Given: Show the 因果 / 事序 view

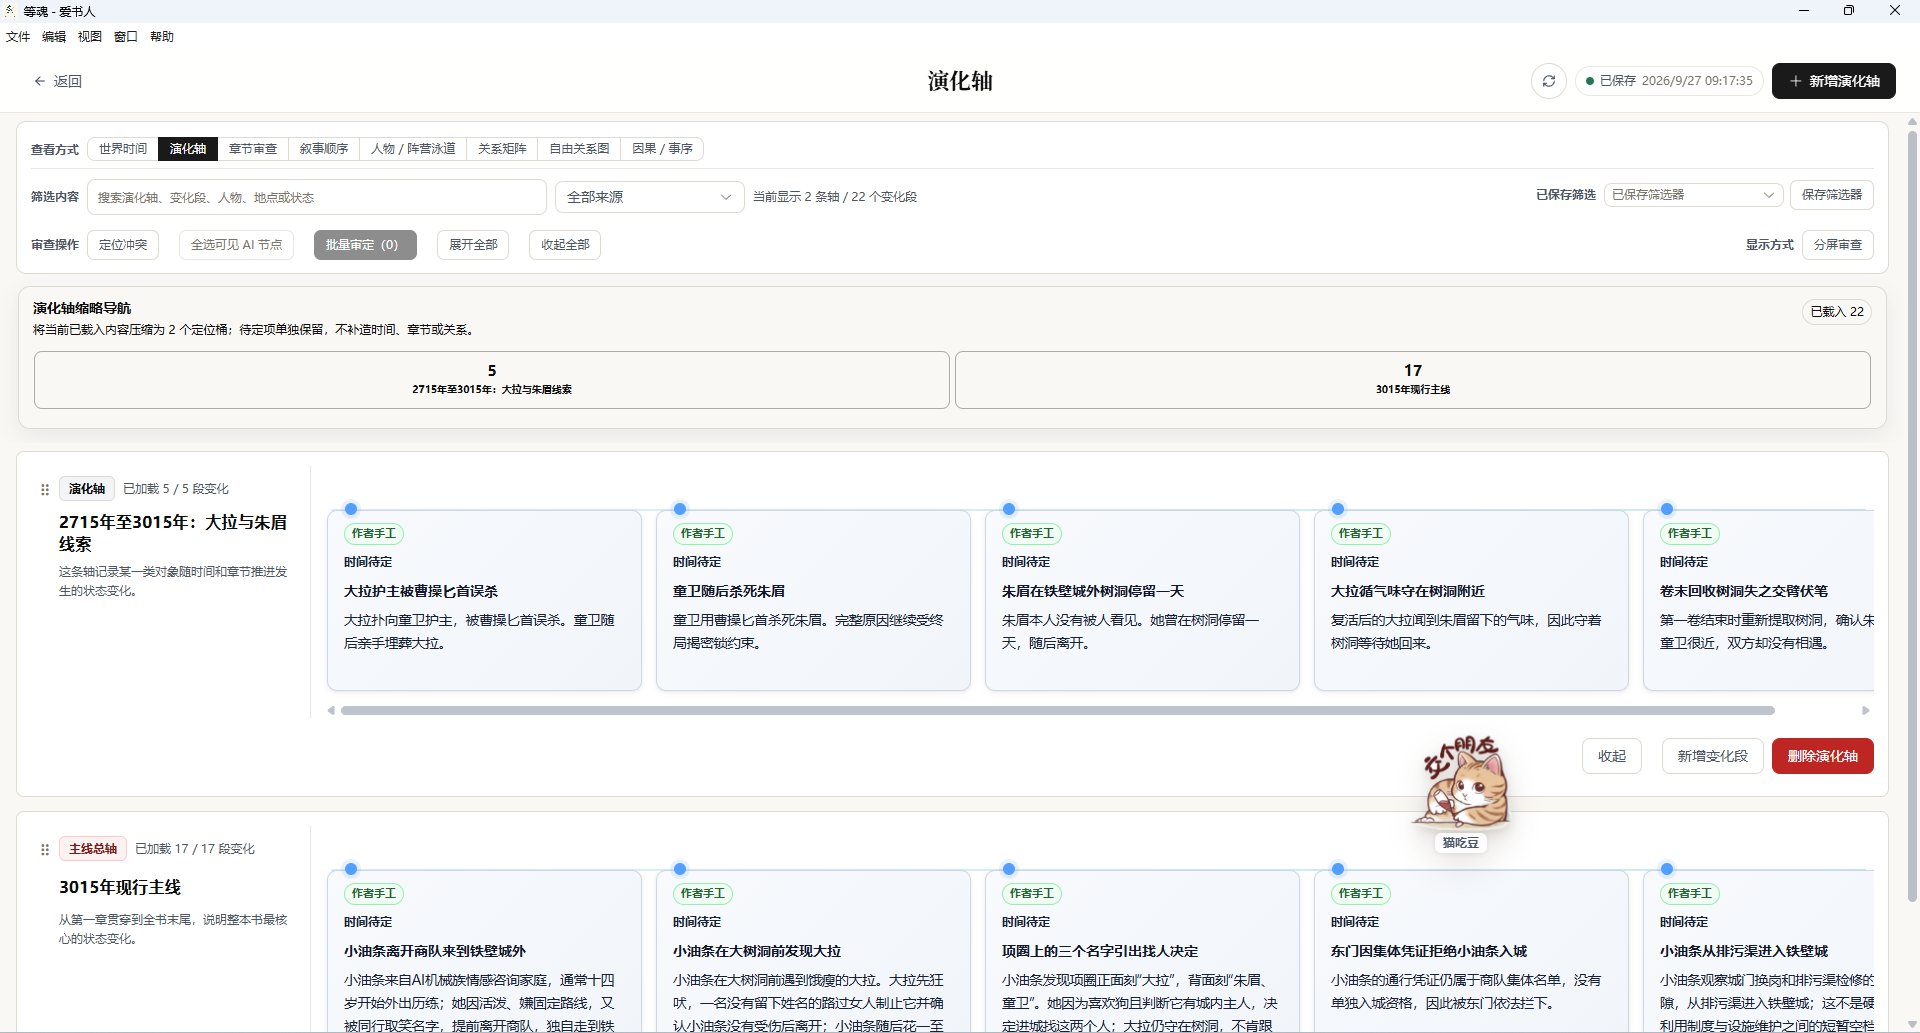Looking at the screenshot, I should click(662, 149).
